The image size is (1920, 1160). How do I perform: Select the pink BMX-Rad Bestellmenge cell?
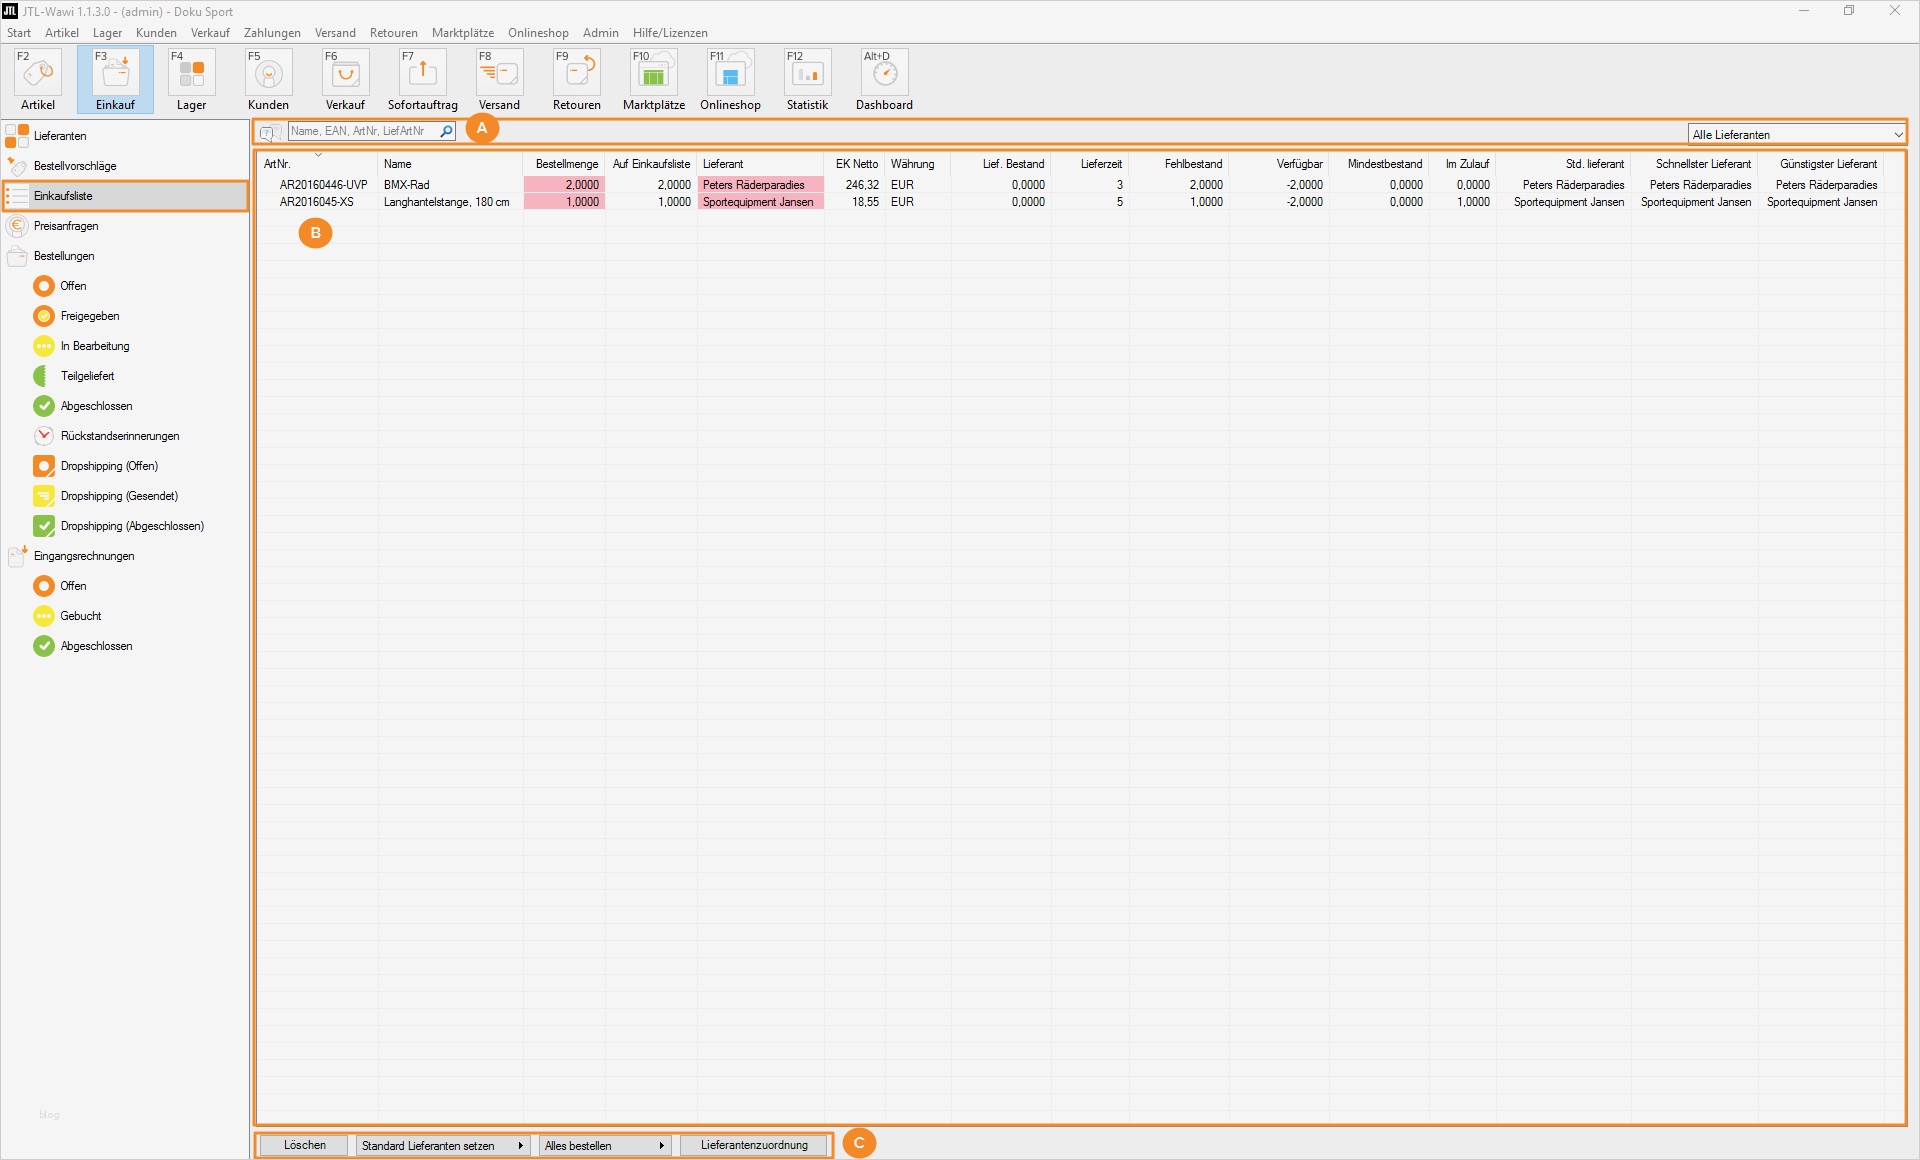pos(565,185)
